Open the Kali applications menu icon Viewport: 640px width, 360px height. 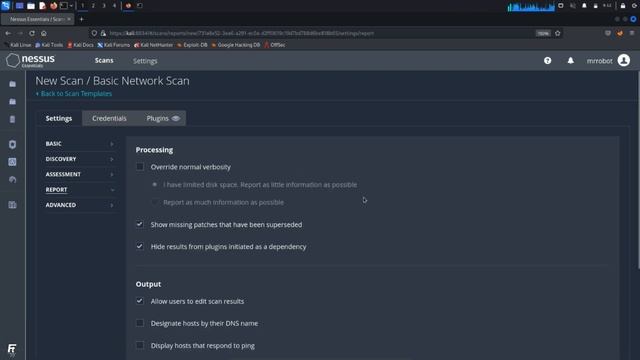[x=5, y=6]
